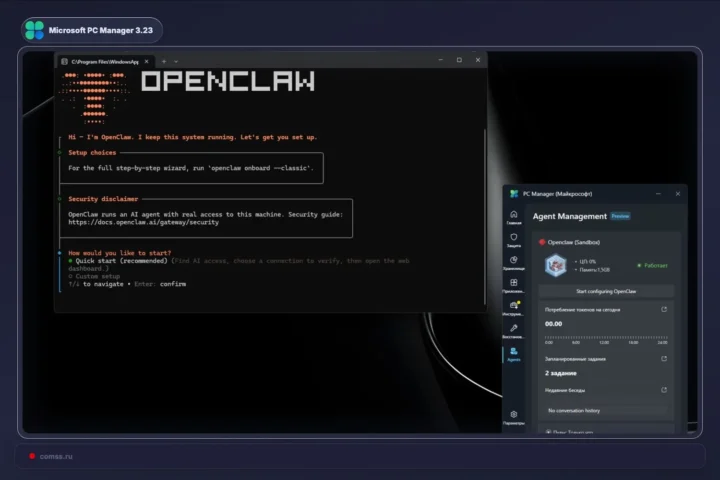
Task: Click the terminal vertical scrollbar
Action: coord(485,216)
